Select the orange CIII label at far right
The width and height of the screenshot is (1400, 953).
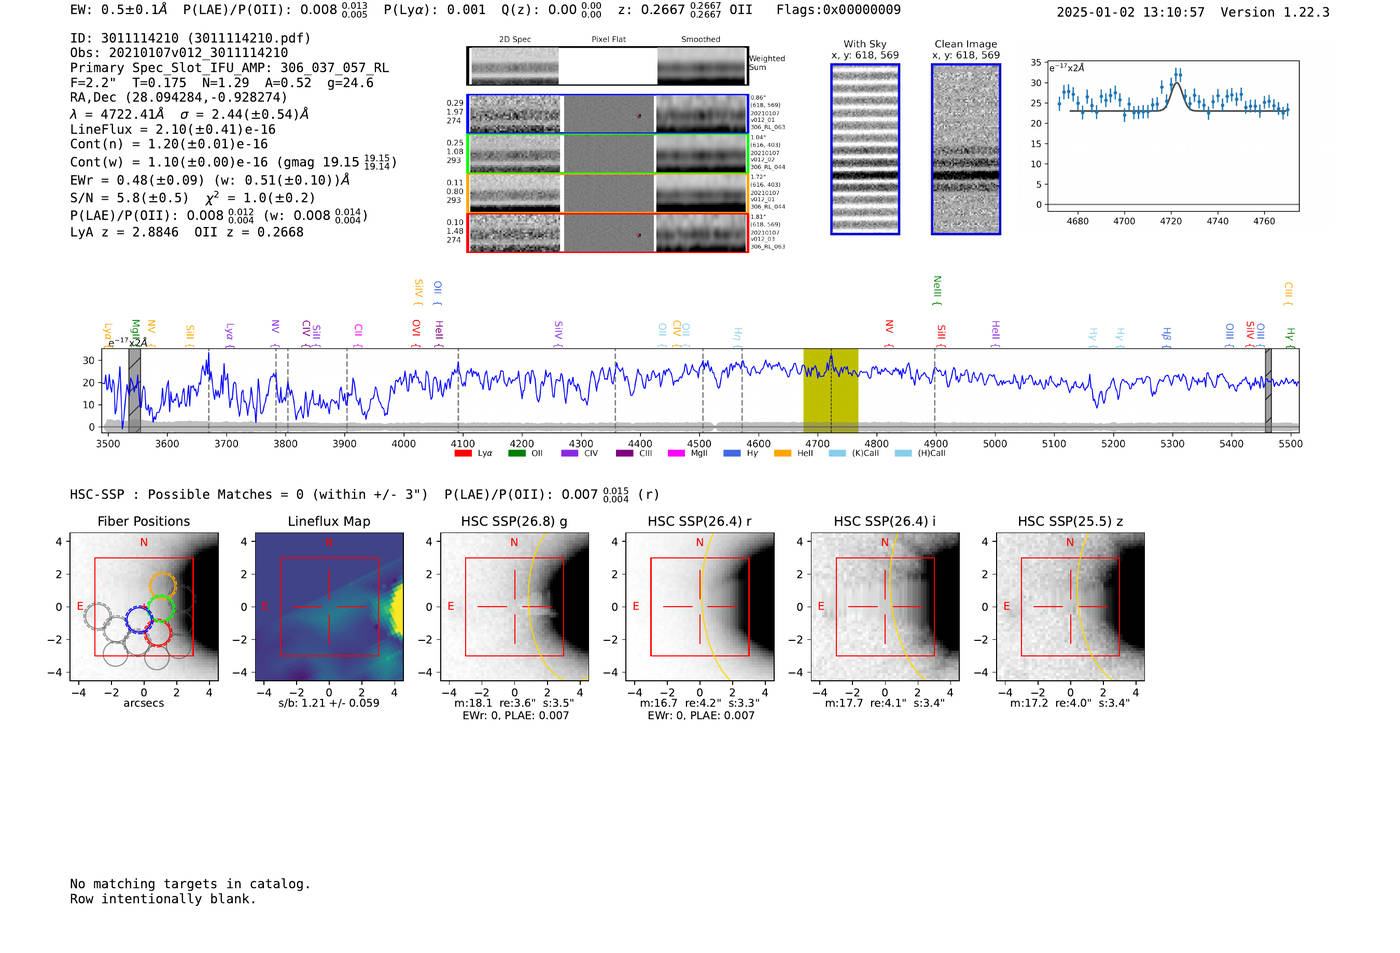coord(1288,293)
